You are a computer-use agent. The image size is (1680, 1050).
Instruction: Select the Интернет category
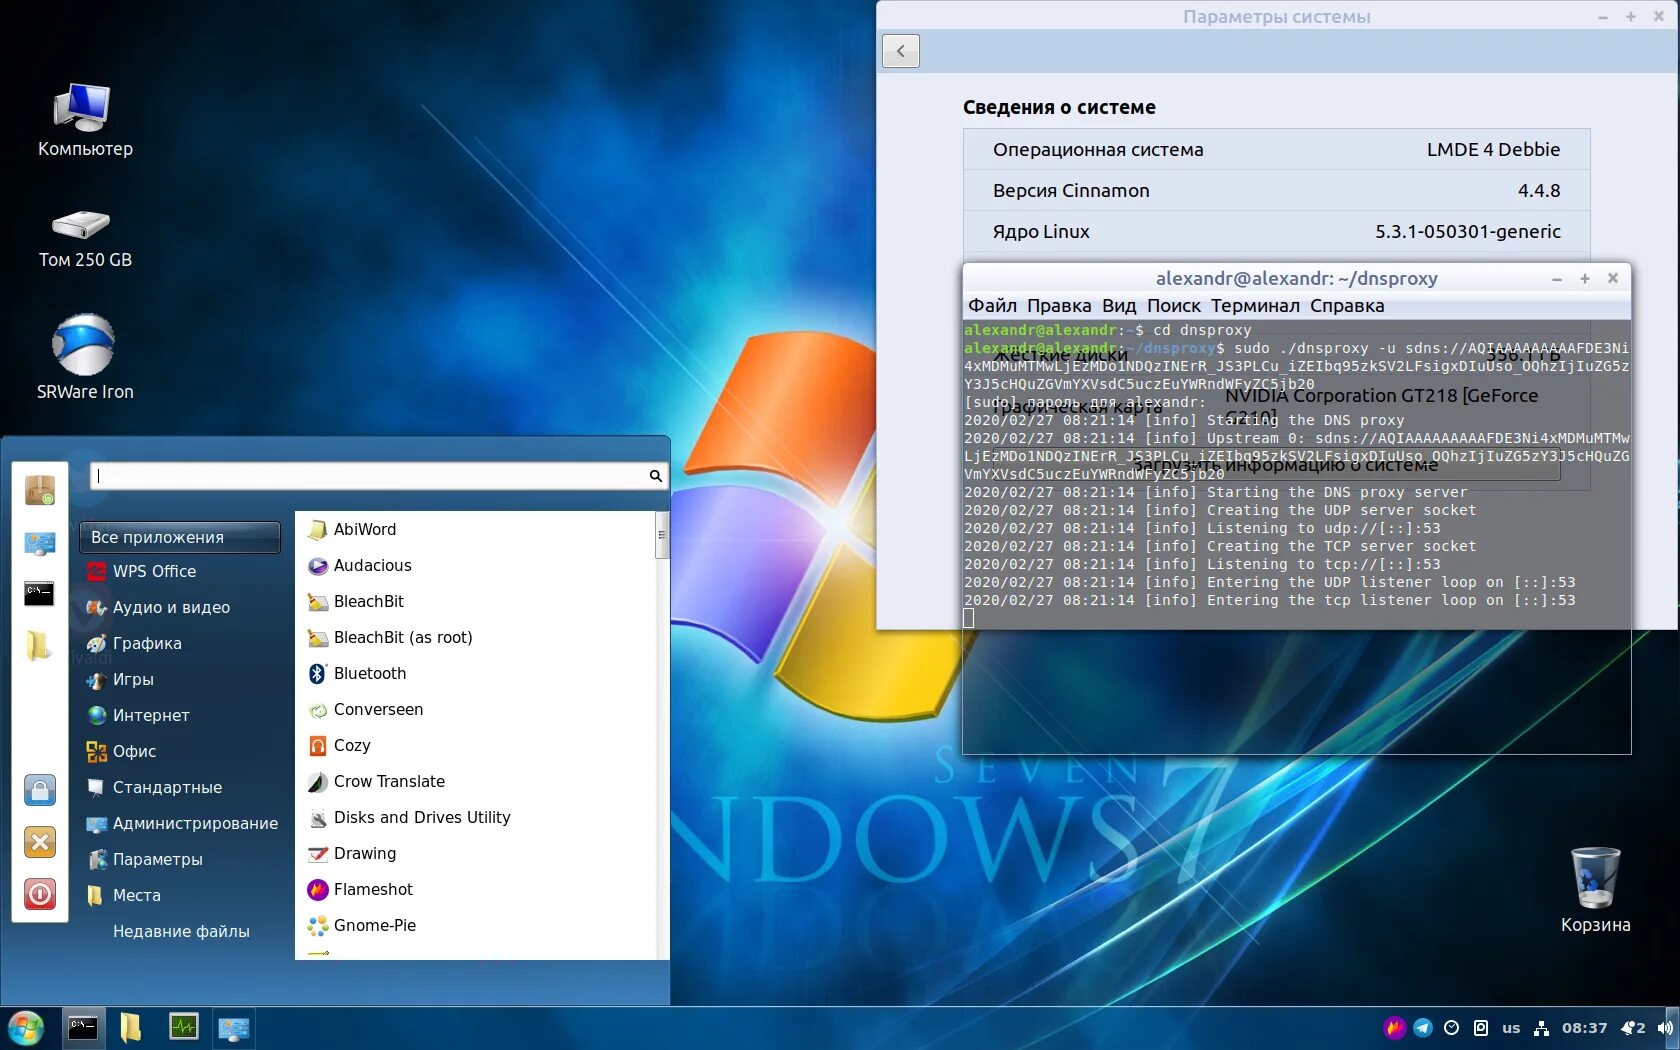pos(180,715)
